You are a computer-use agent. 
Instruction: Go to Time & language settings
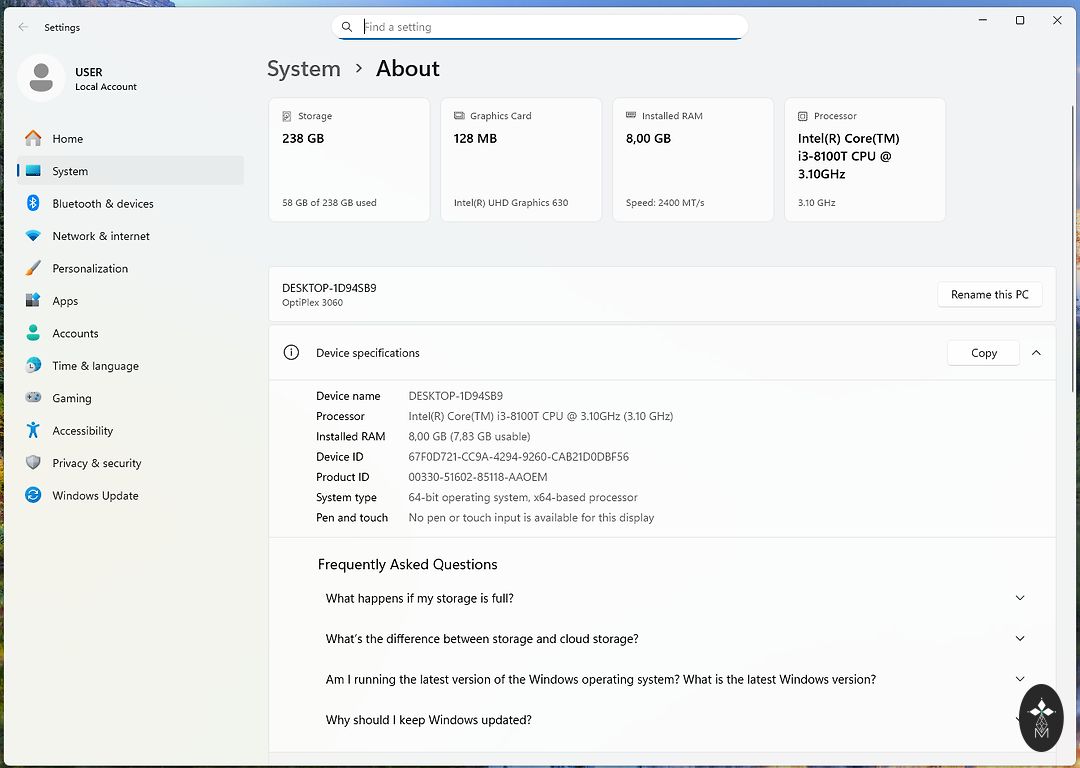pos(95,366)
